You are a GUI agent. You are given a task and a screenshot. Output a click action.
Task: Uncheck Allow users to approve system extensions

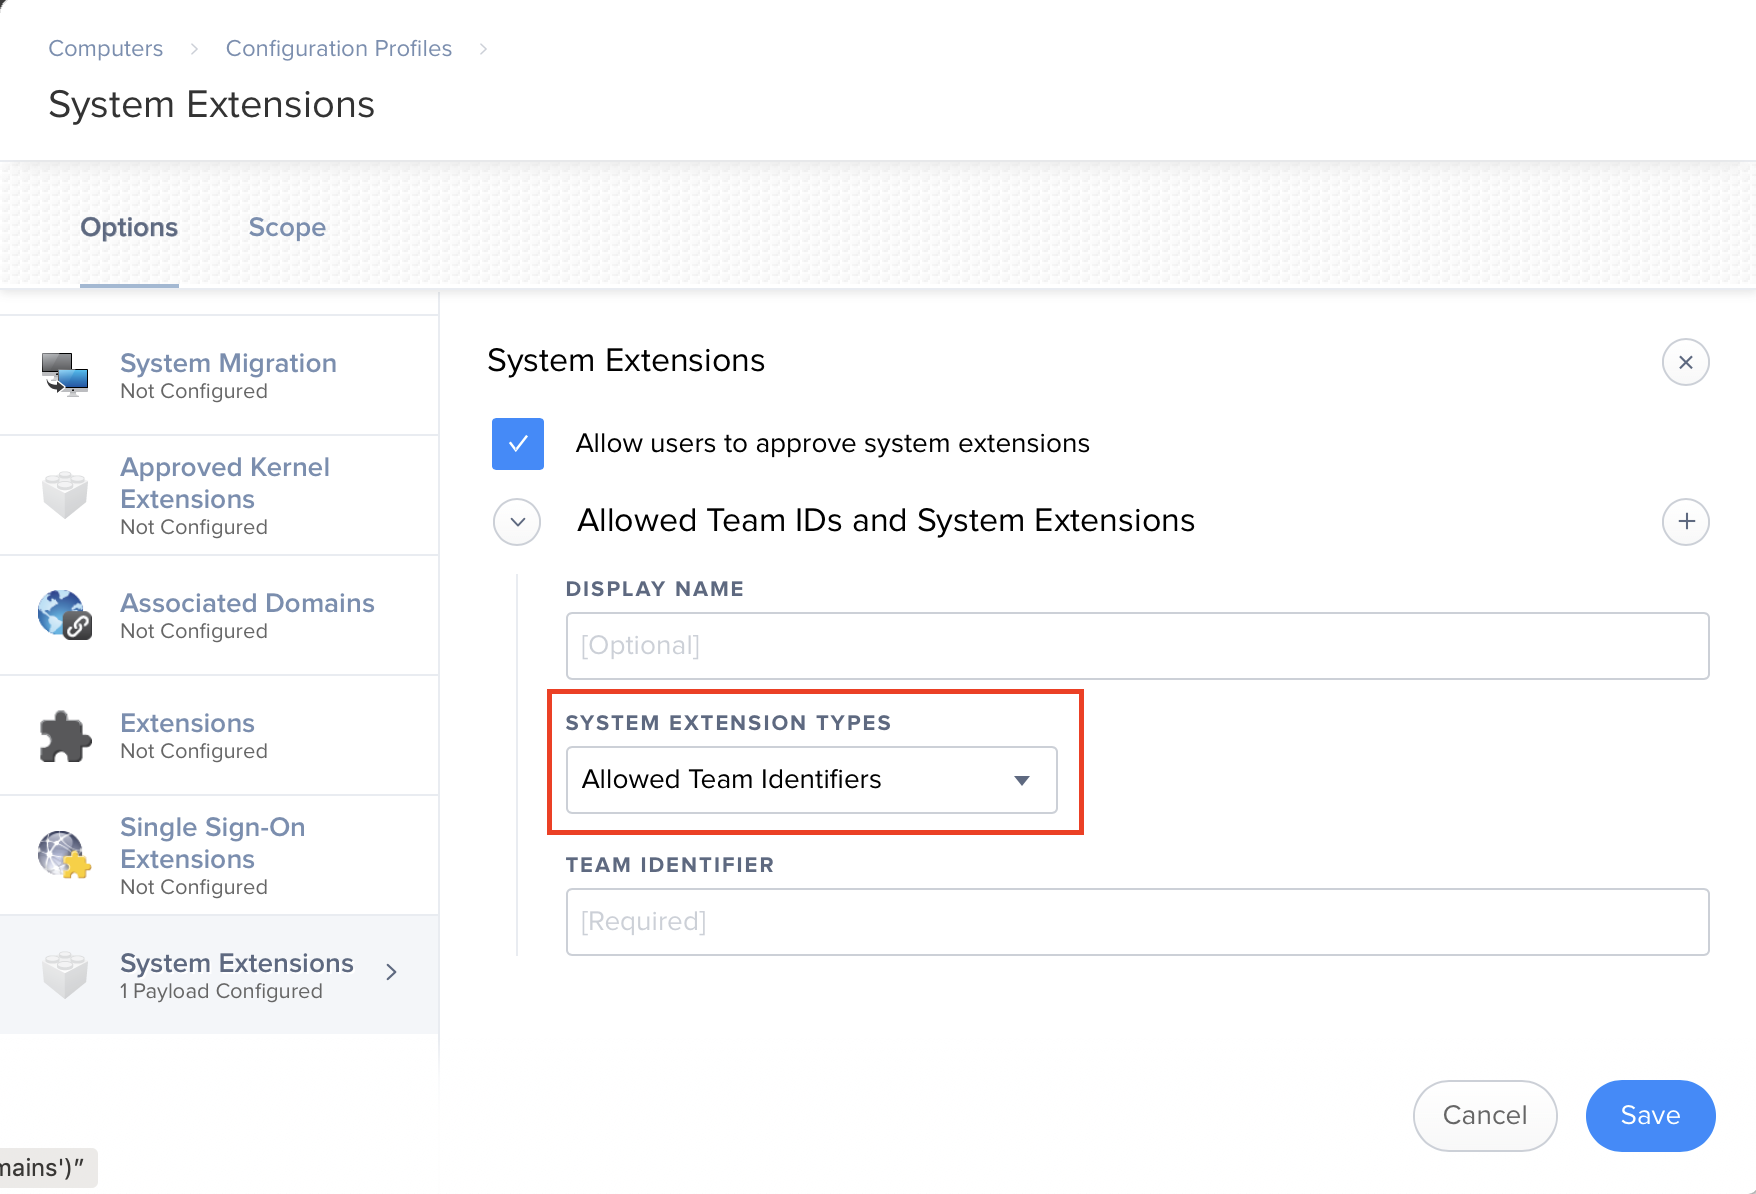click(x=518, y=444)
